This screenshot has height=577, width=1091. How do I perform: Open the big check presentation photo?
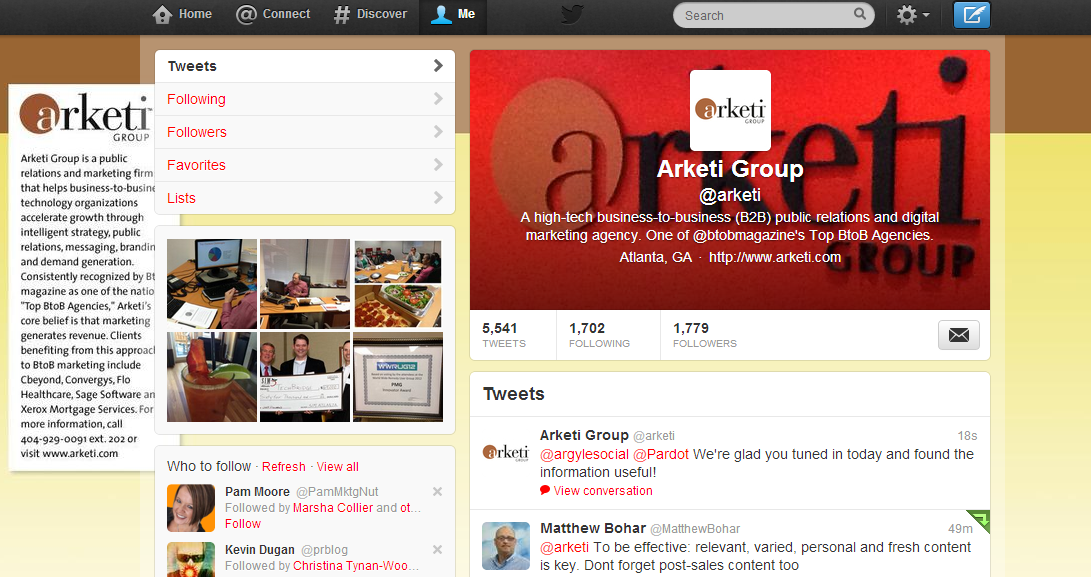(x=305, y=377)
